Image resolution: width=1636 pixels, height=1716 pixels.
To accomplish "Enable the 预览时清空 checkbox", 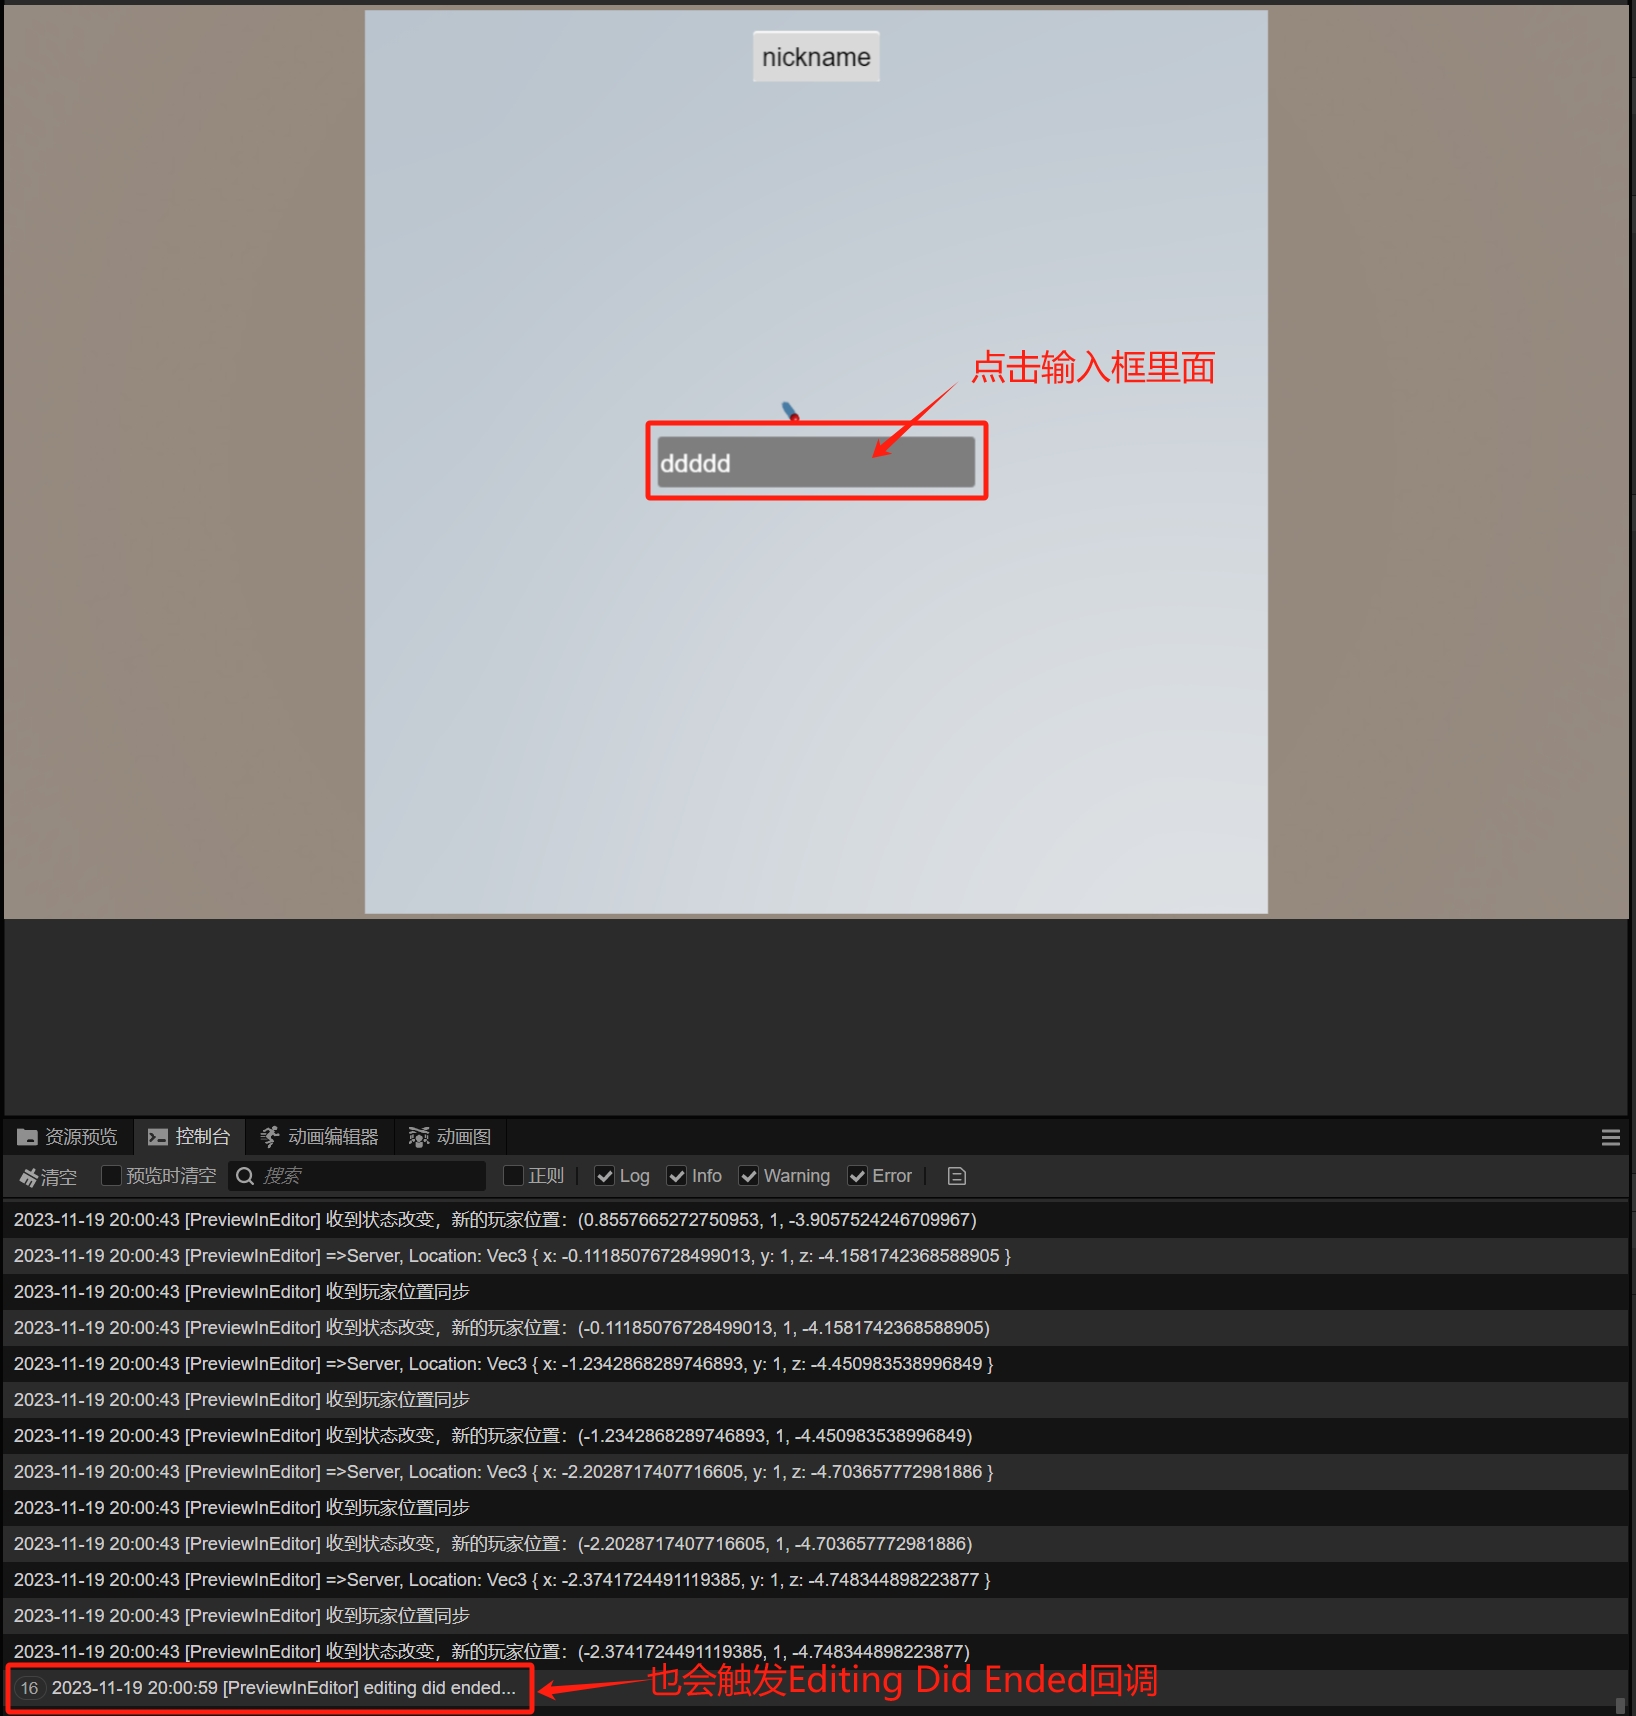I will click(x=111, y=1176).
